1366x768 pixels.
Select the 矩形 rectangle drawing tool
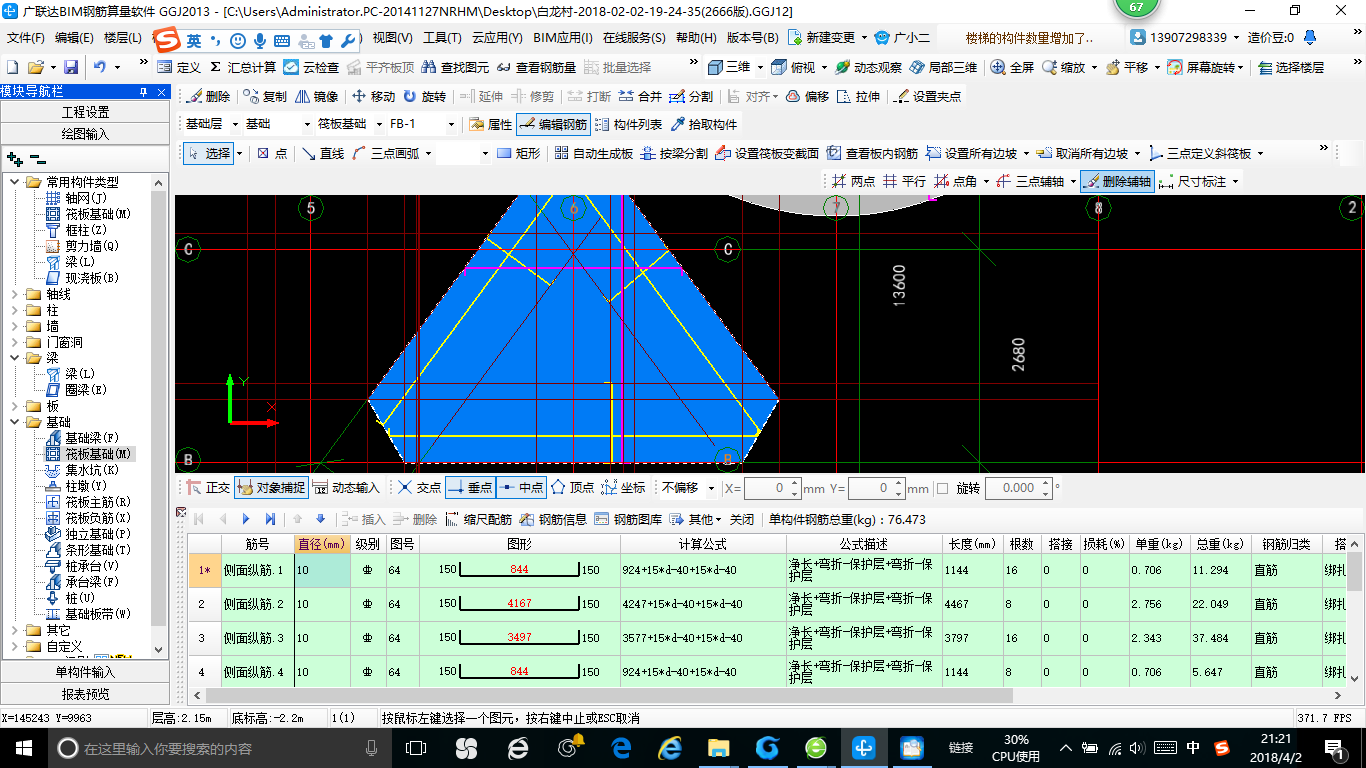(x=518, y=153)
